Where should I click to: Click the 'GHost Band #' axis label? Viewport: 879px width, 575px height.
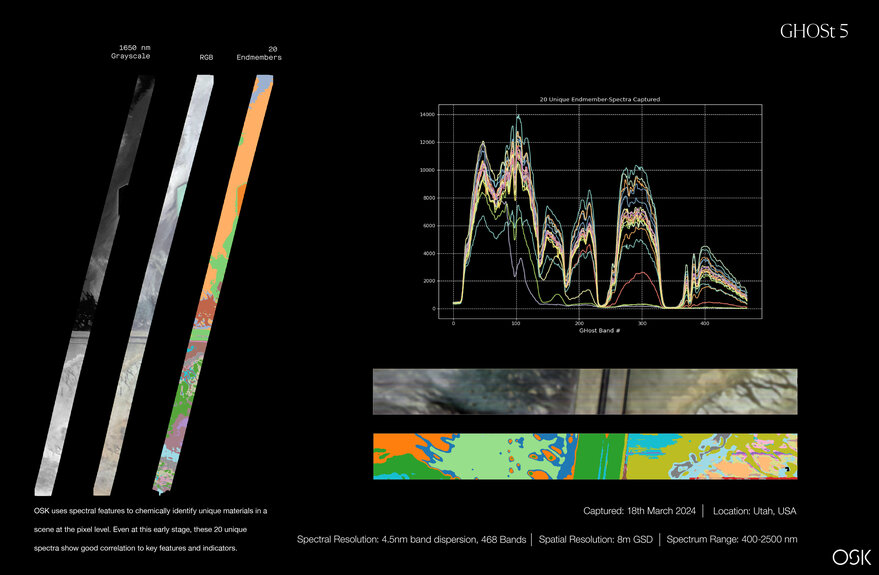pyautogui.click(x=599, y=331)
